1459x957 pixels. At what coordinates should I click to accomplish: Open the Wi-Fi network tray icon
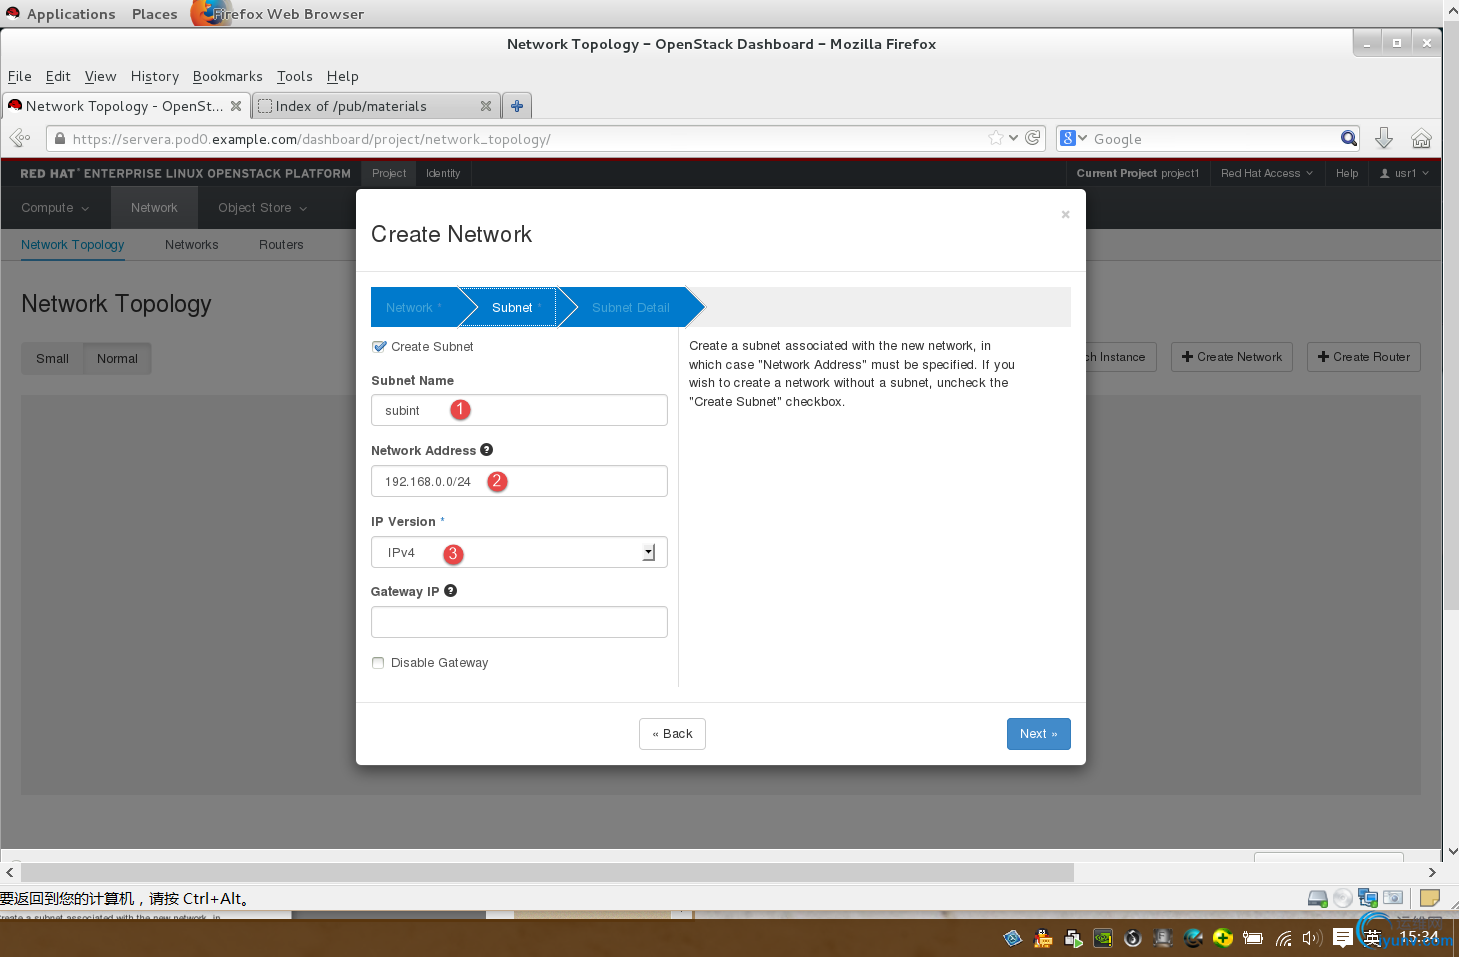[1283, 938]
